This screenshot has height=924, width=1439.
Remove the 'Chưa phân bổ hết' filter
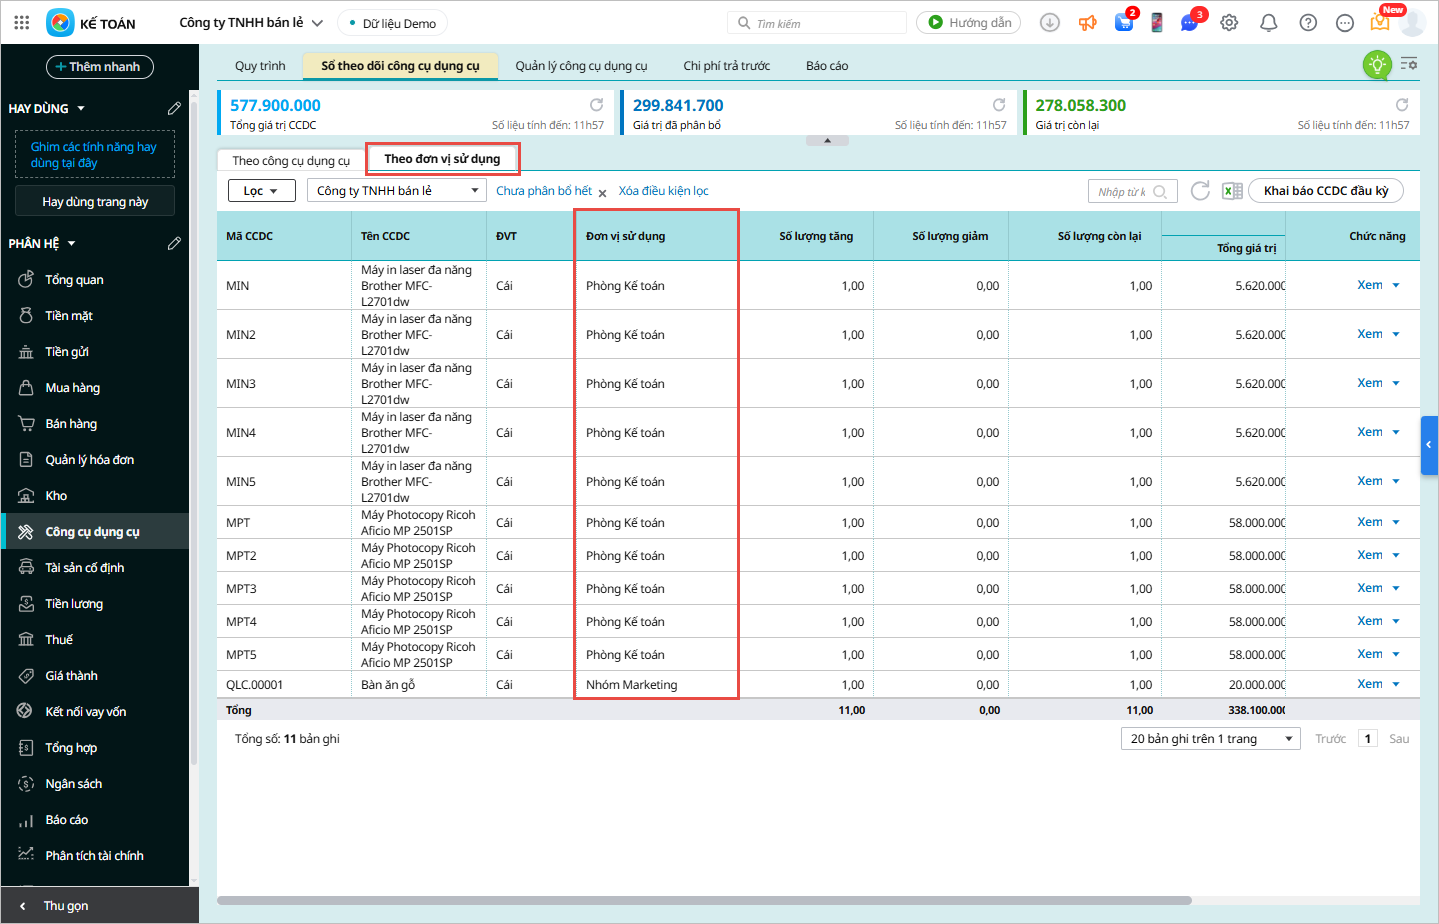(x=603, y=193)
